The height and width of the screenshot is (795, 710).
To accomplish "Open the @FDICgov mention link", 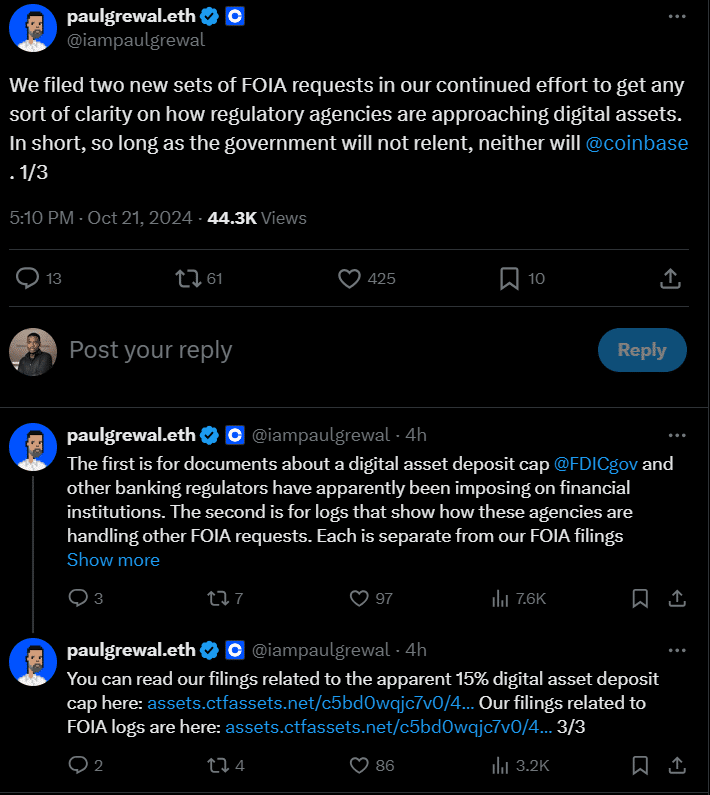I will click(x=596, y=464).
